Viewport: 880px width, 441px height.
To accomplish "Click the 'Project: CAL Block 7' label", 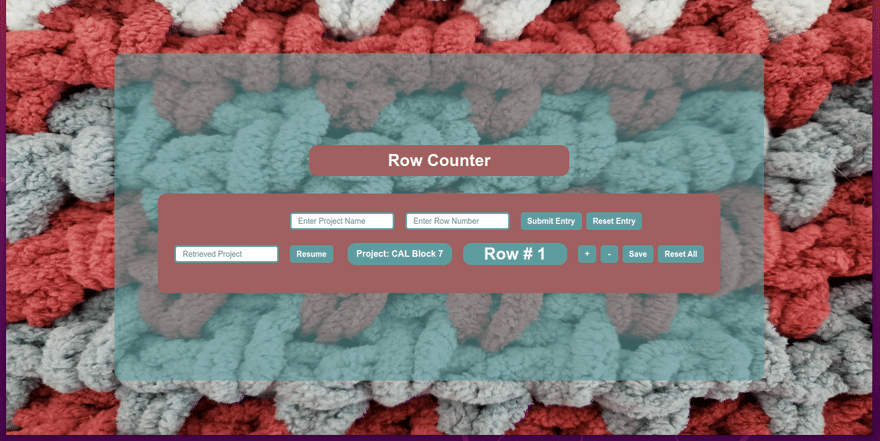I will [400, 254].
